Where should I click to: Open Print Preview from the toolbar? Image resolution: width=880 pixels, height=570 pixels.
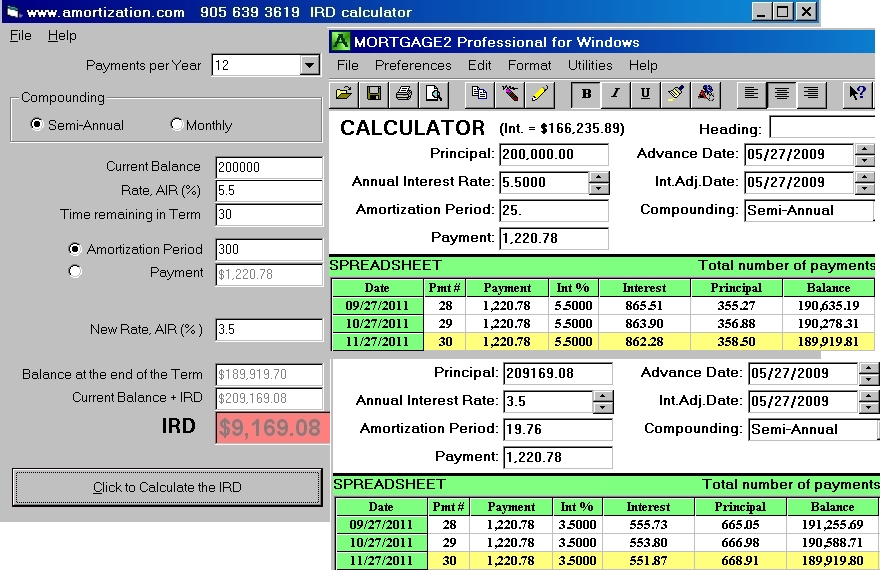pos(433,94)
